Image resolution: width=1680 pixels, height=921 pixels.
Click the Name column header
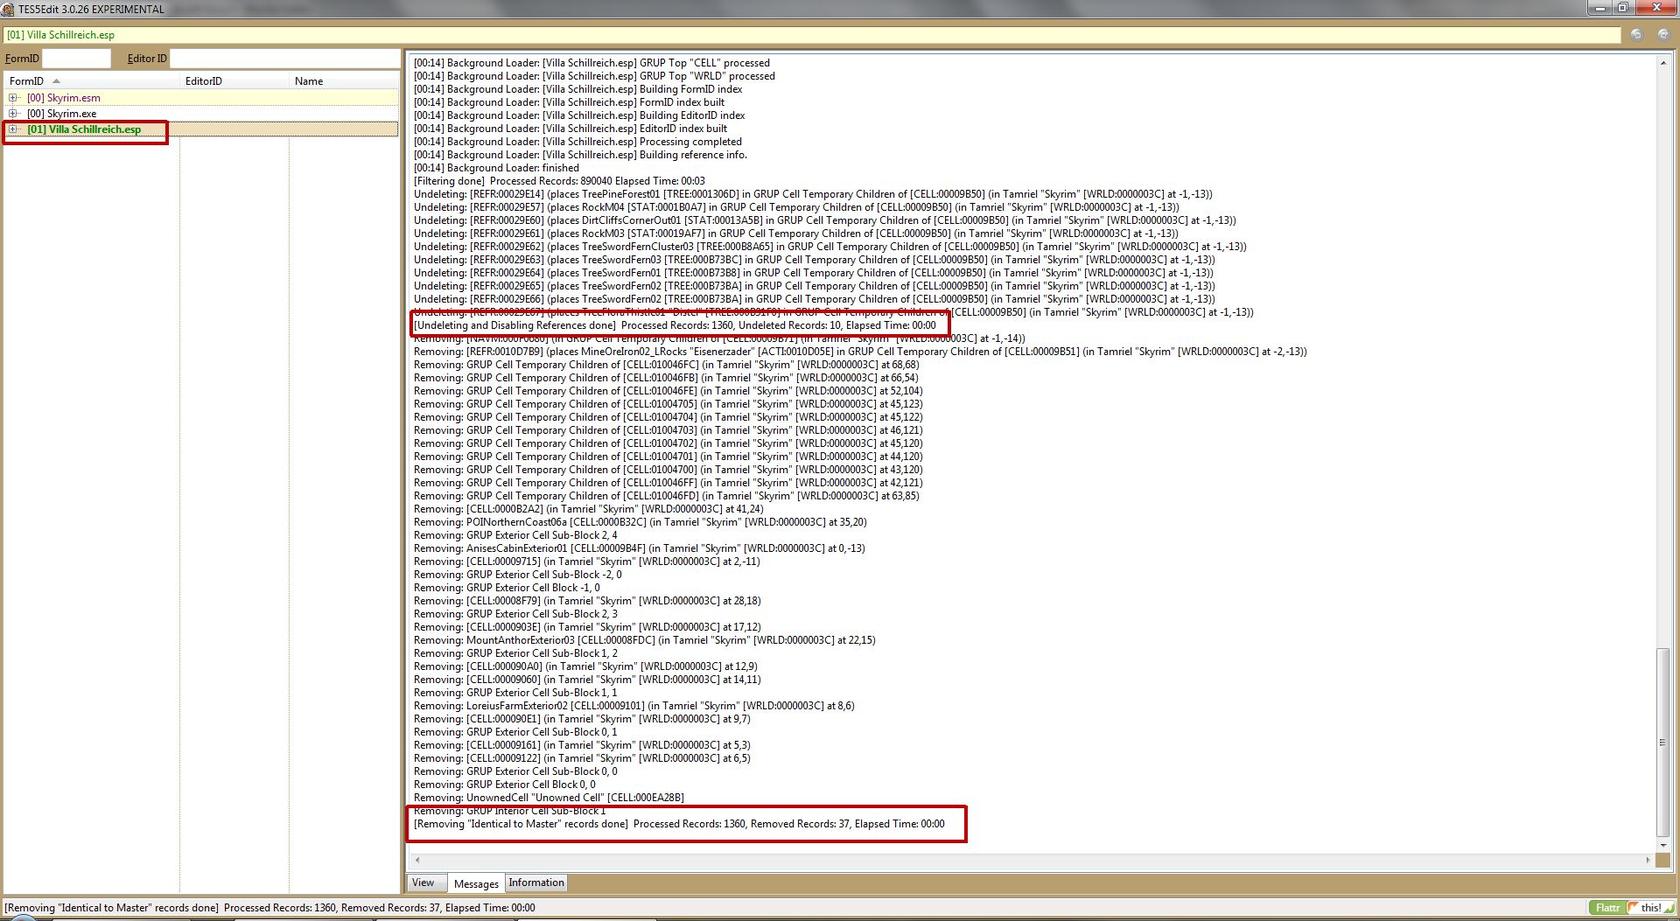(309, 81)
